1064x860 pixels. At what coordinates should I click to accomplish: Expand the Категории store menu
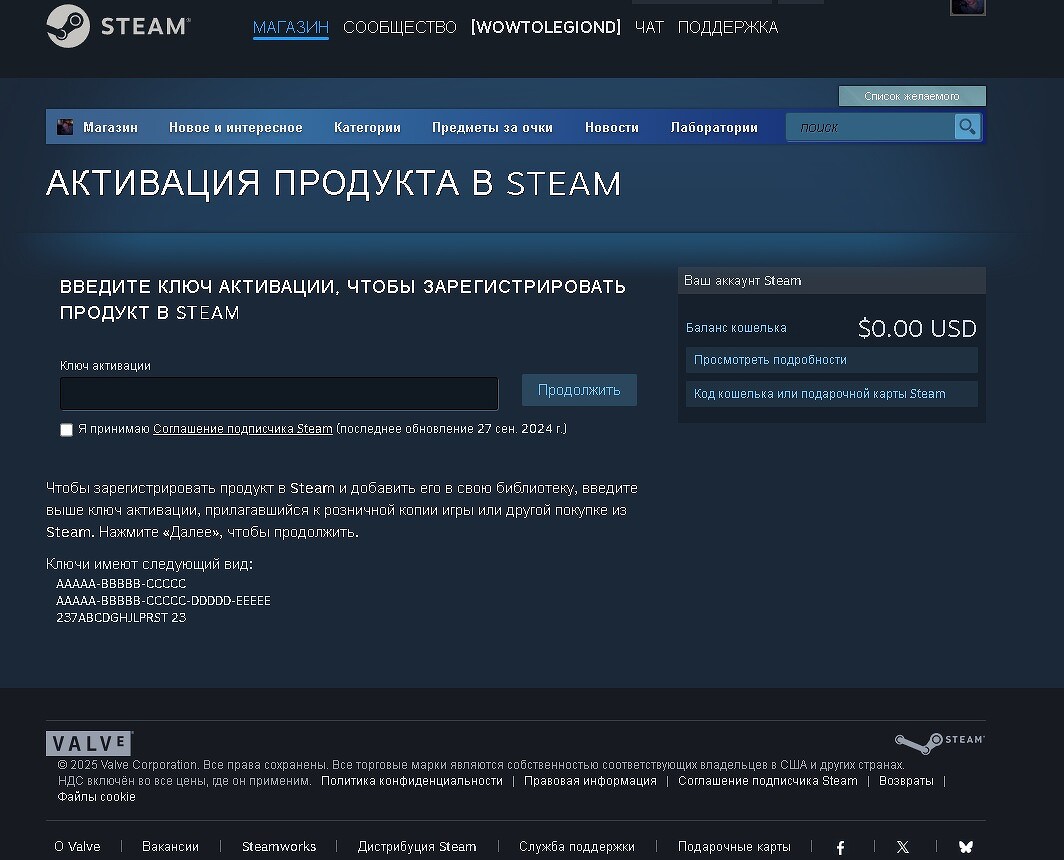[x=367, y=127]
